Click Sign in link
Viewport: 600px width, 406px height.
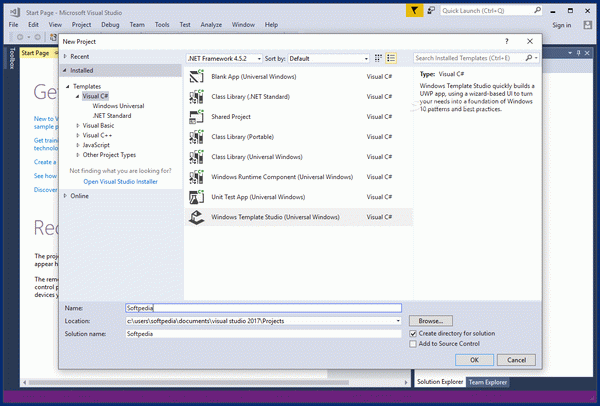tap(562, 25)
